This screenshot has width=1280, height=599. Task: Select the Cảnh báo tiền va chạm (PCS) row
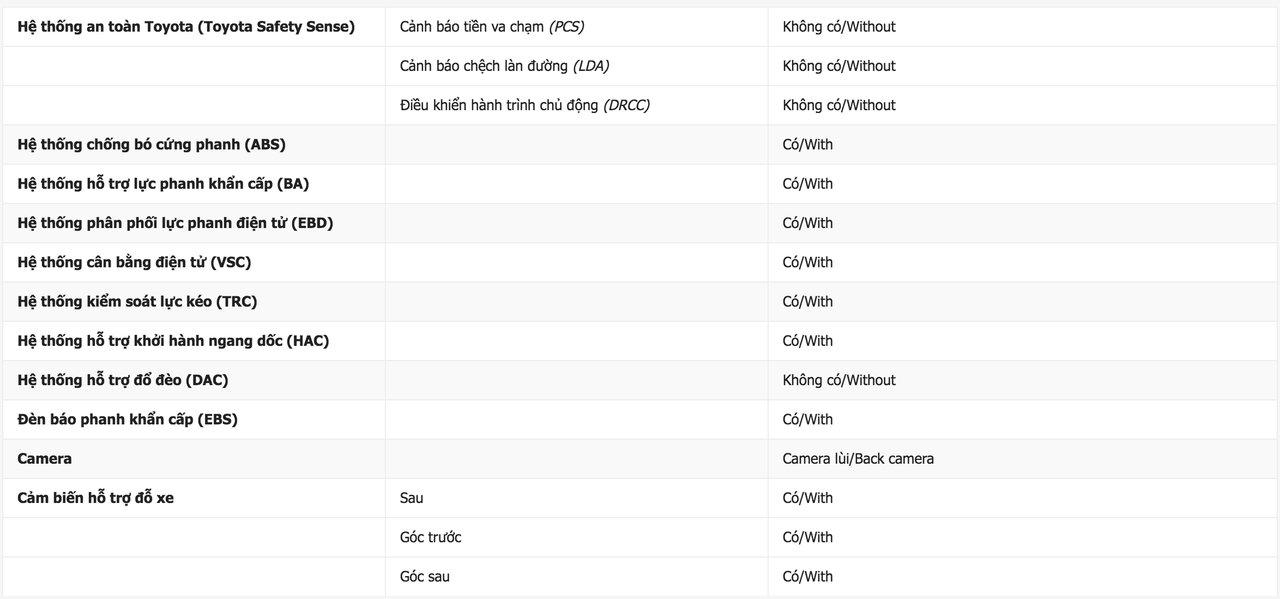[640, 27]
